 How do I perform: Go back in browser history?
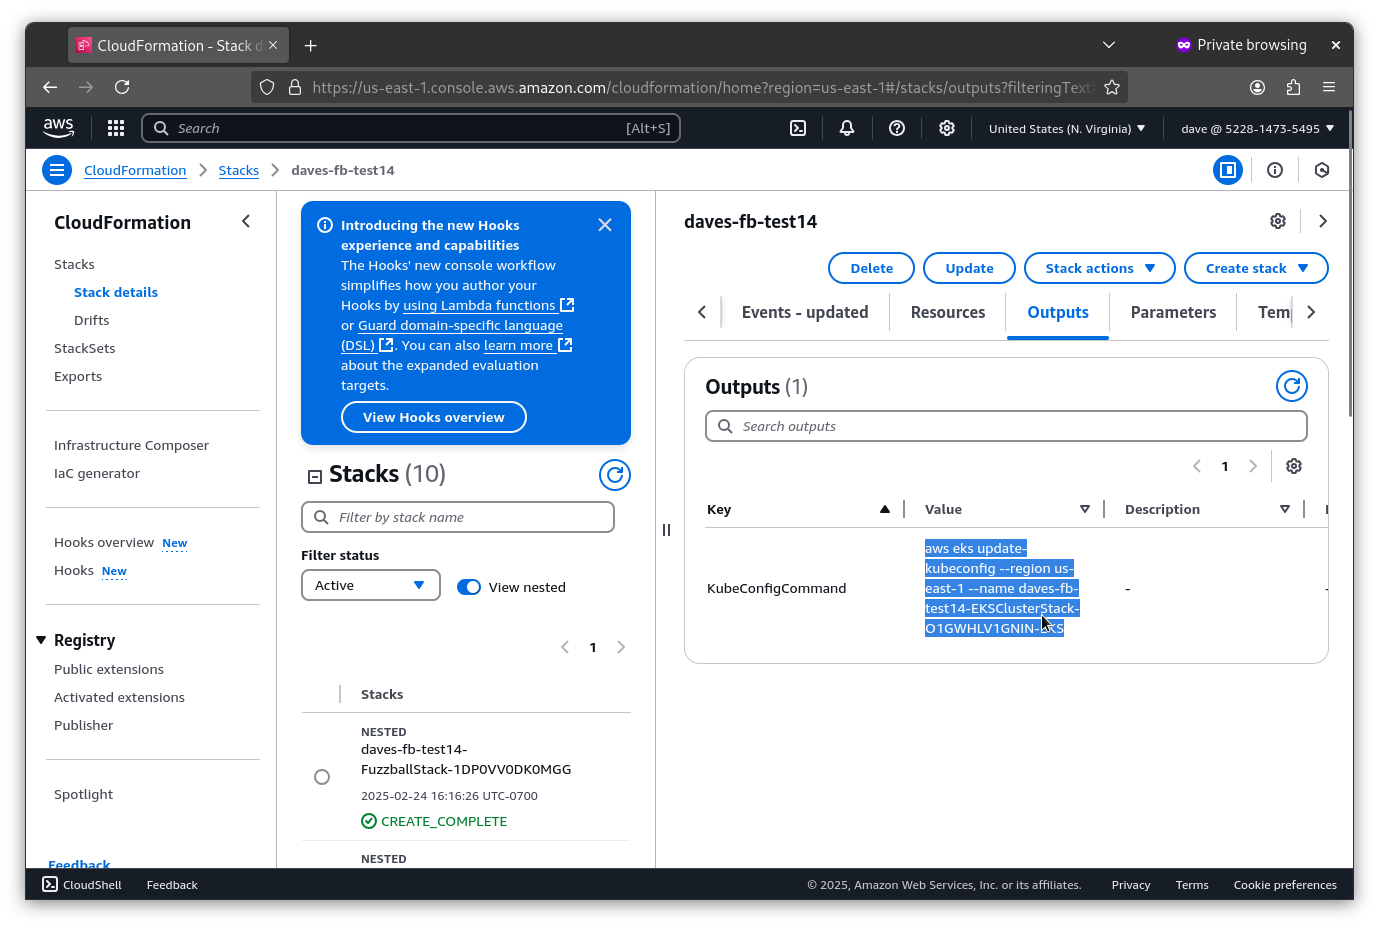50,87
